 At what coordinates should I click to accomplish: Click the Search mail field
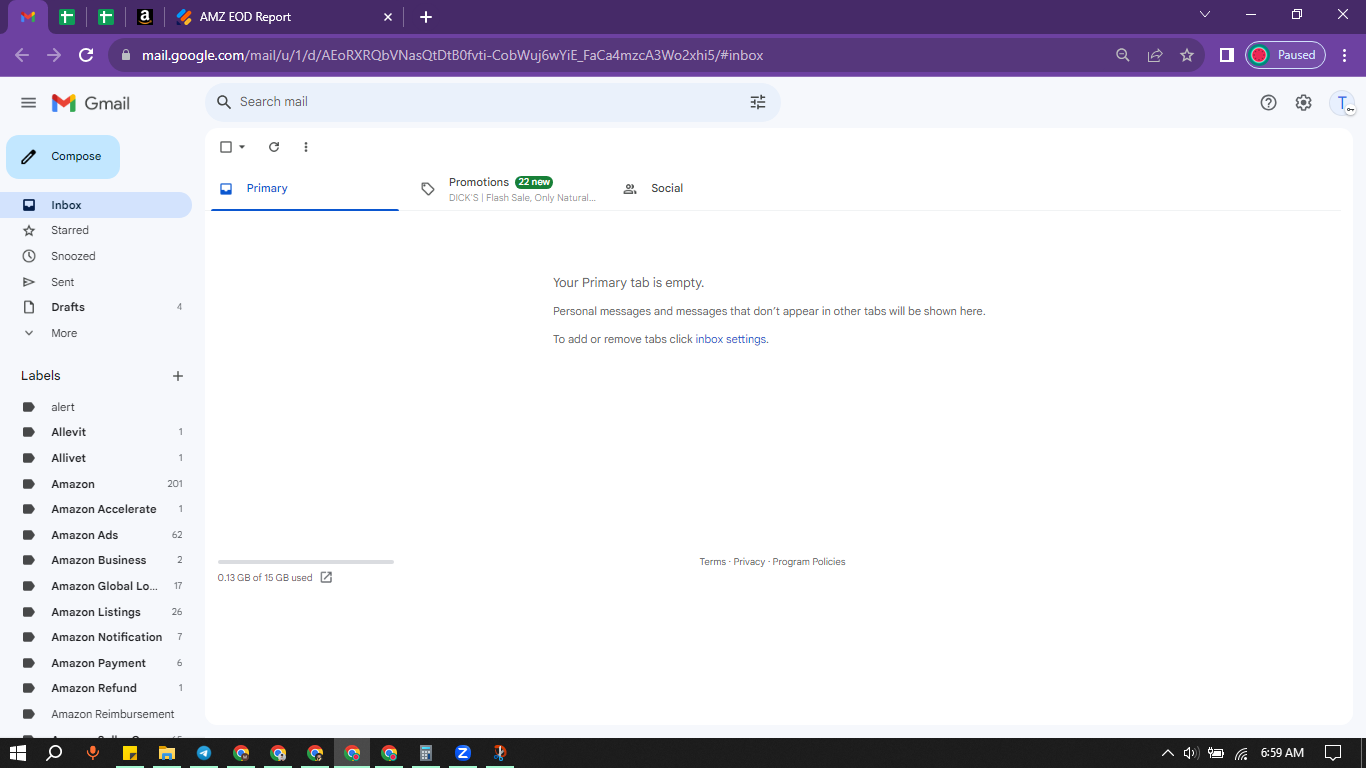point(492,102)
